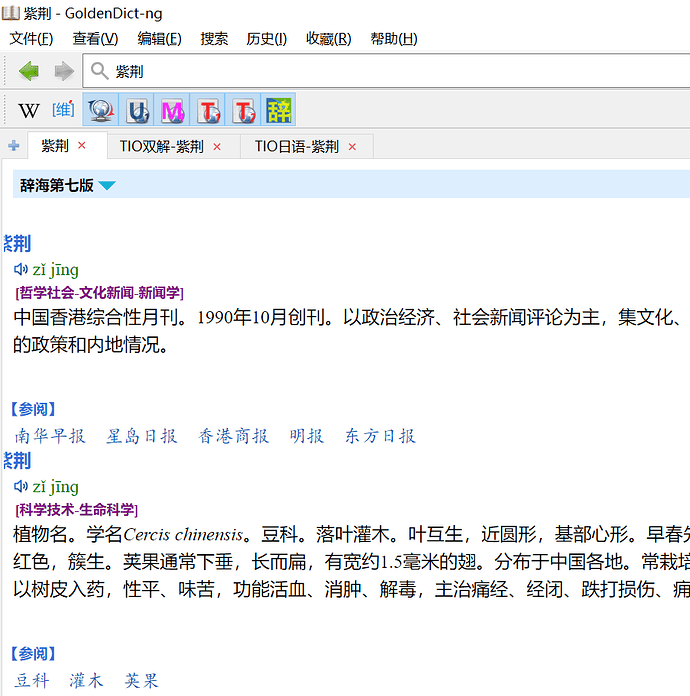Play pronunciation audio for first zǐ jīng
The image size is (690, 696).
coord(21,269)
